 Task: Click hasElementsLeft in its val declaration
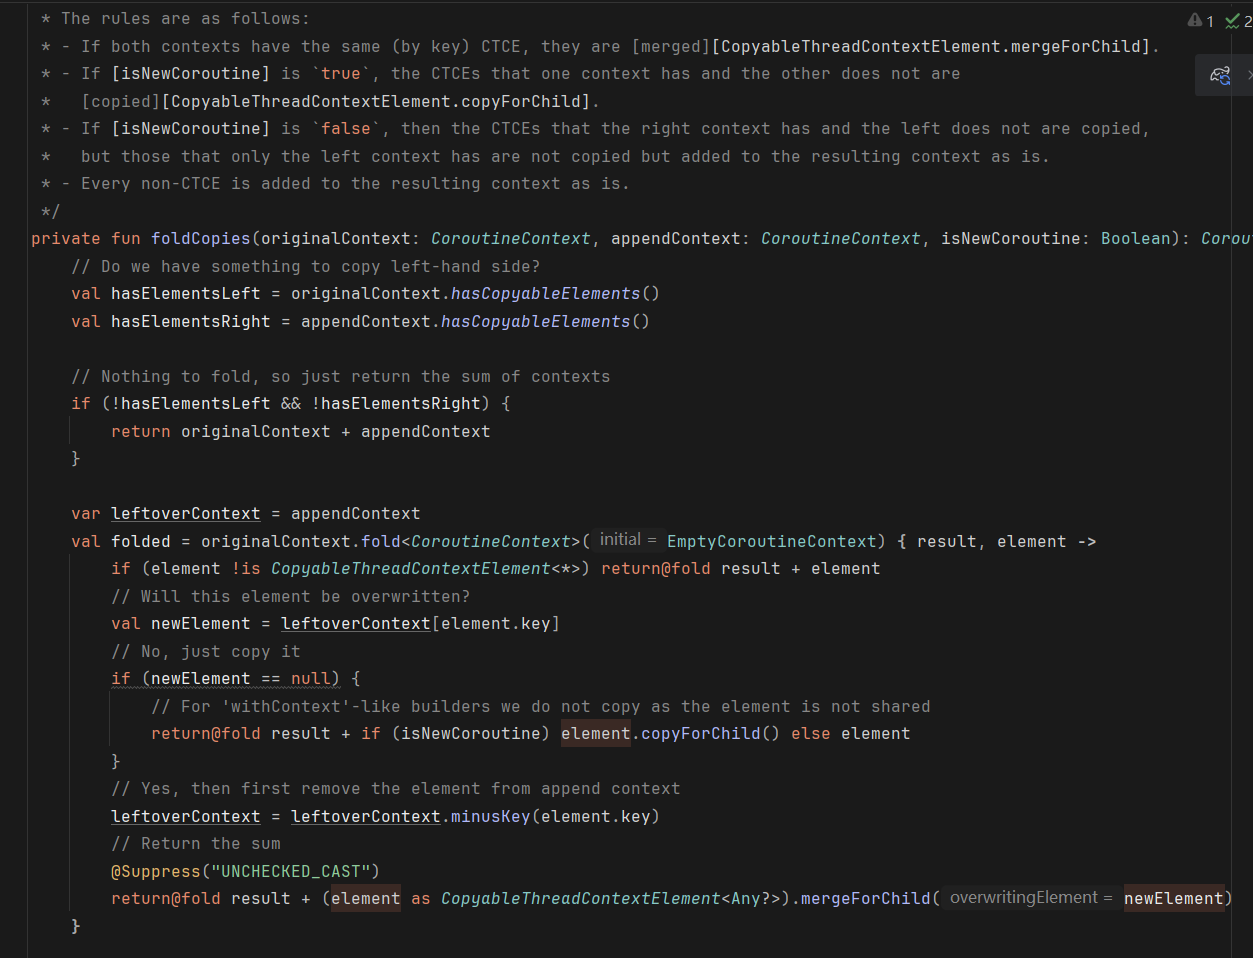coord(185,293)
